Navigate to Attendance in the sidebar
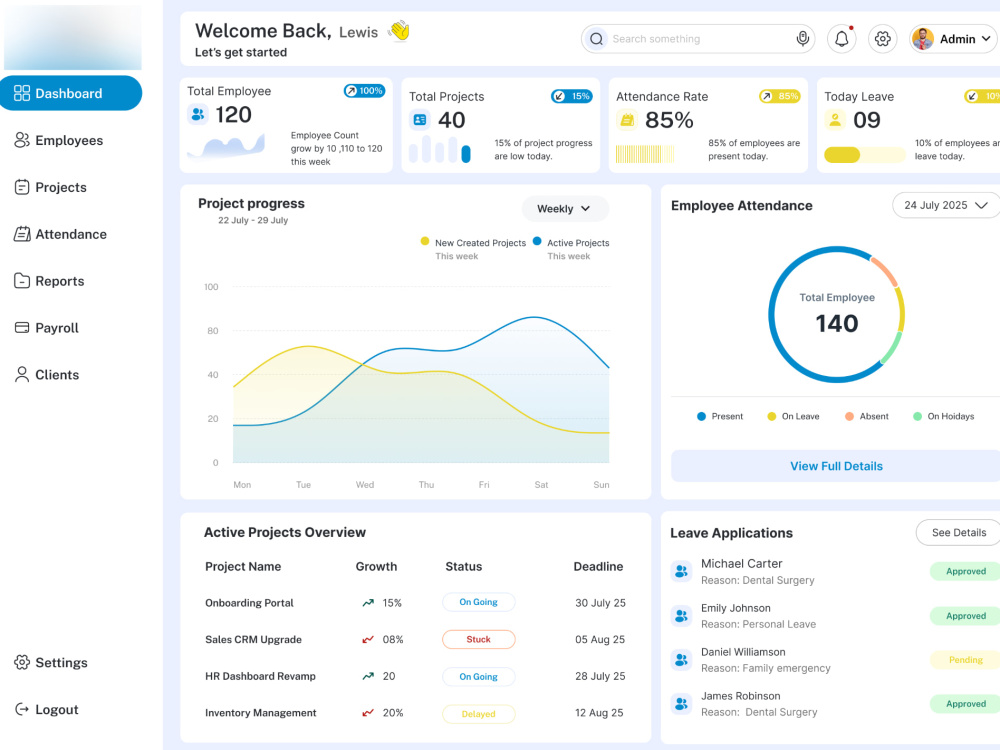 (61, 234)
